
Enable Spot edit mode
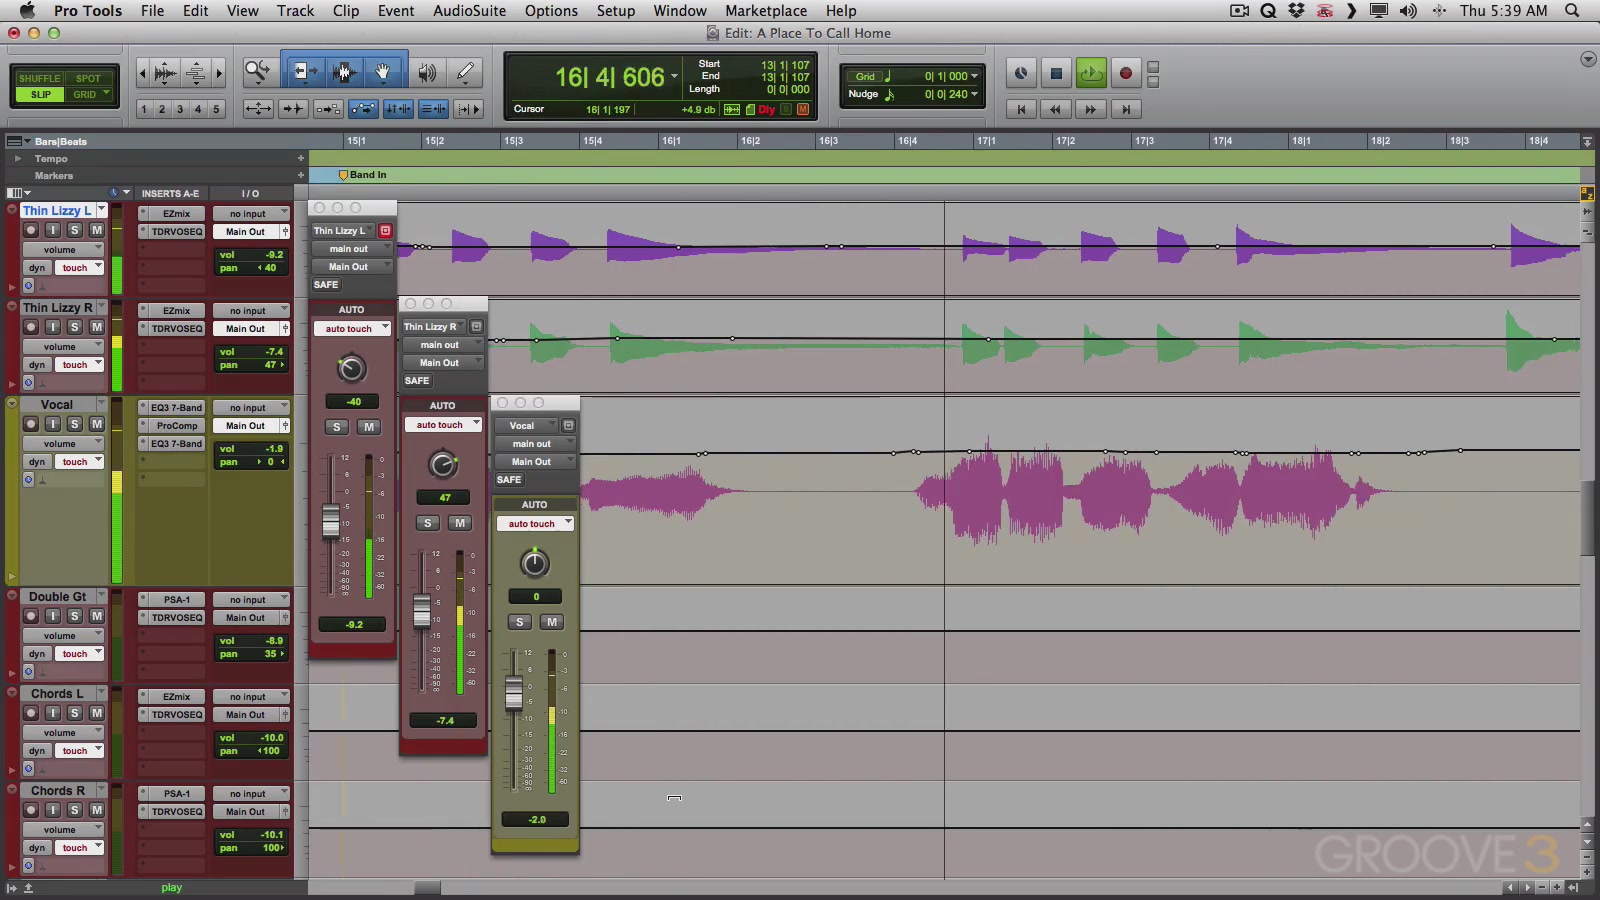[x=88, y=78]
